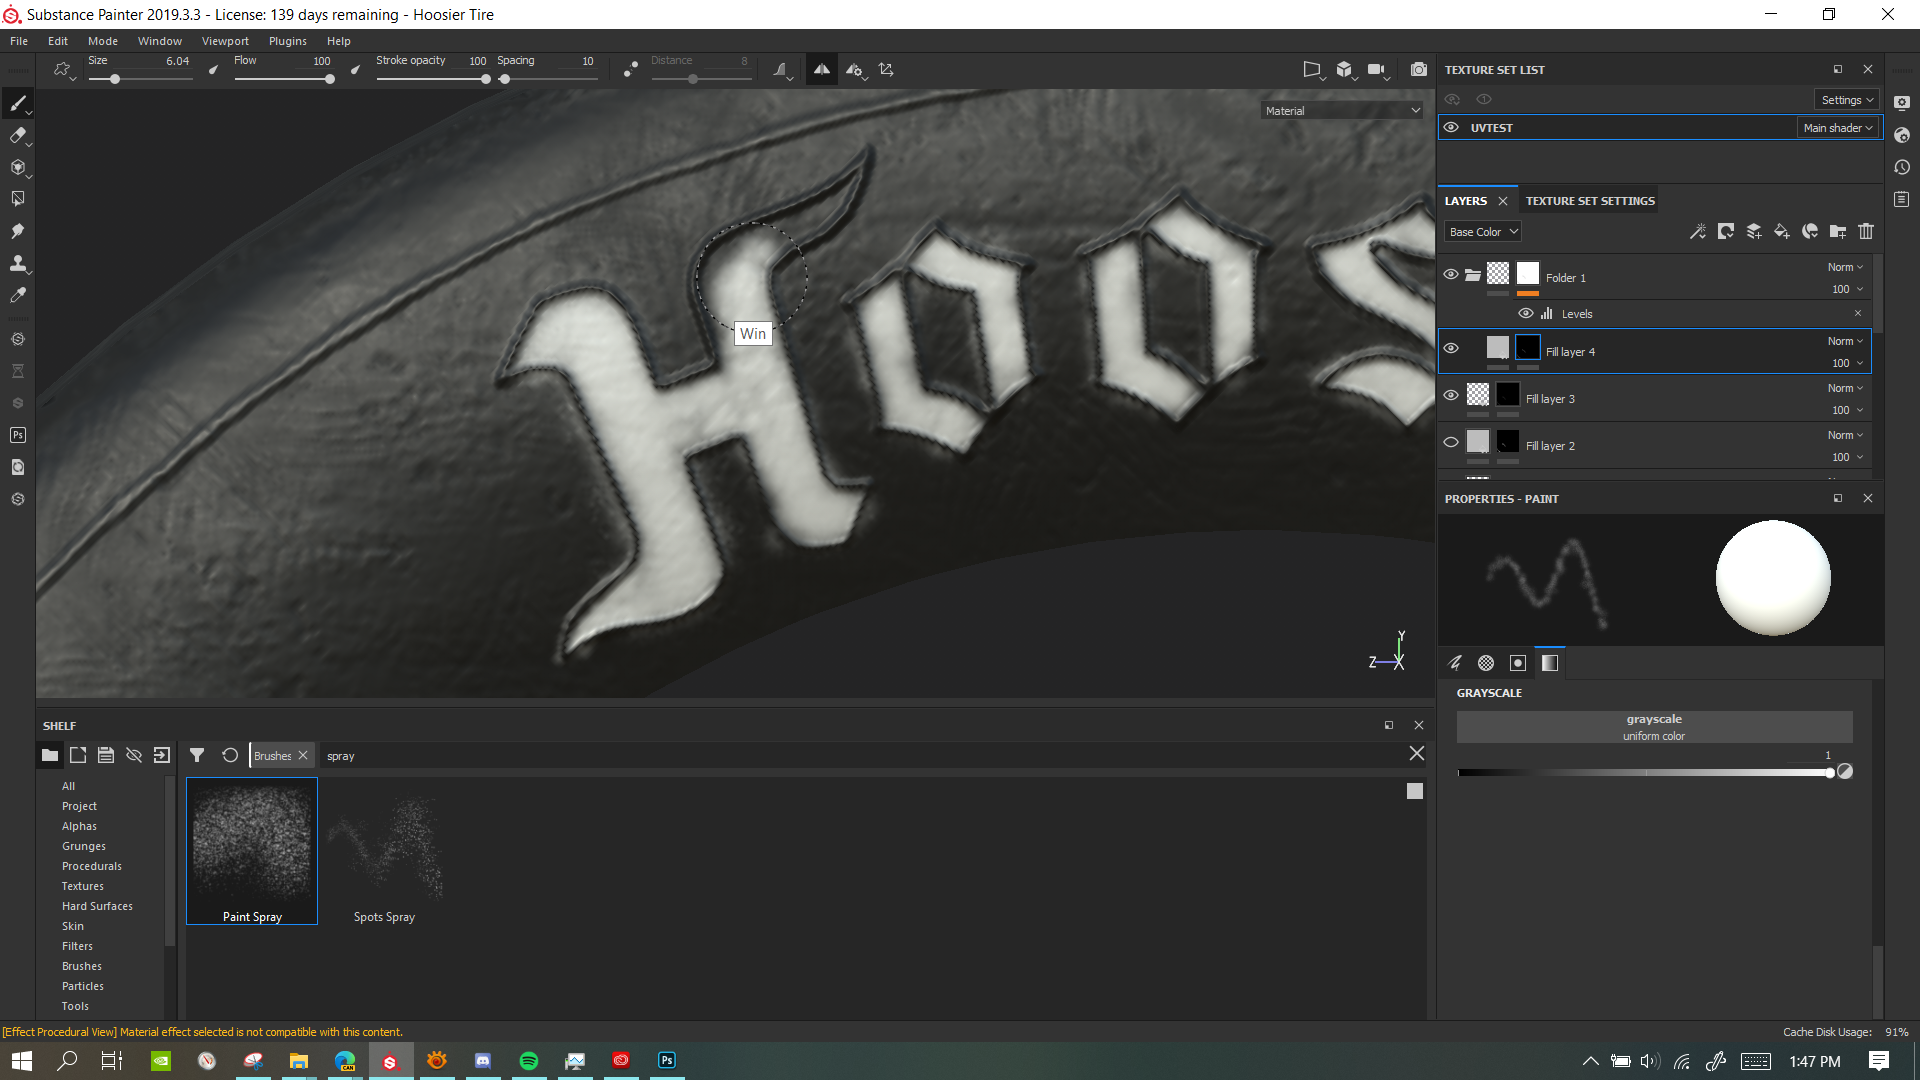1920x1080 pixels.
Task: Open the Viewport menu
Action: 225,41
